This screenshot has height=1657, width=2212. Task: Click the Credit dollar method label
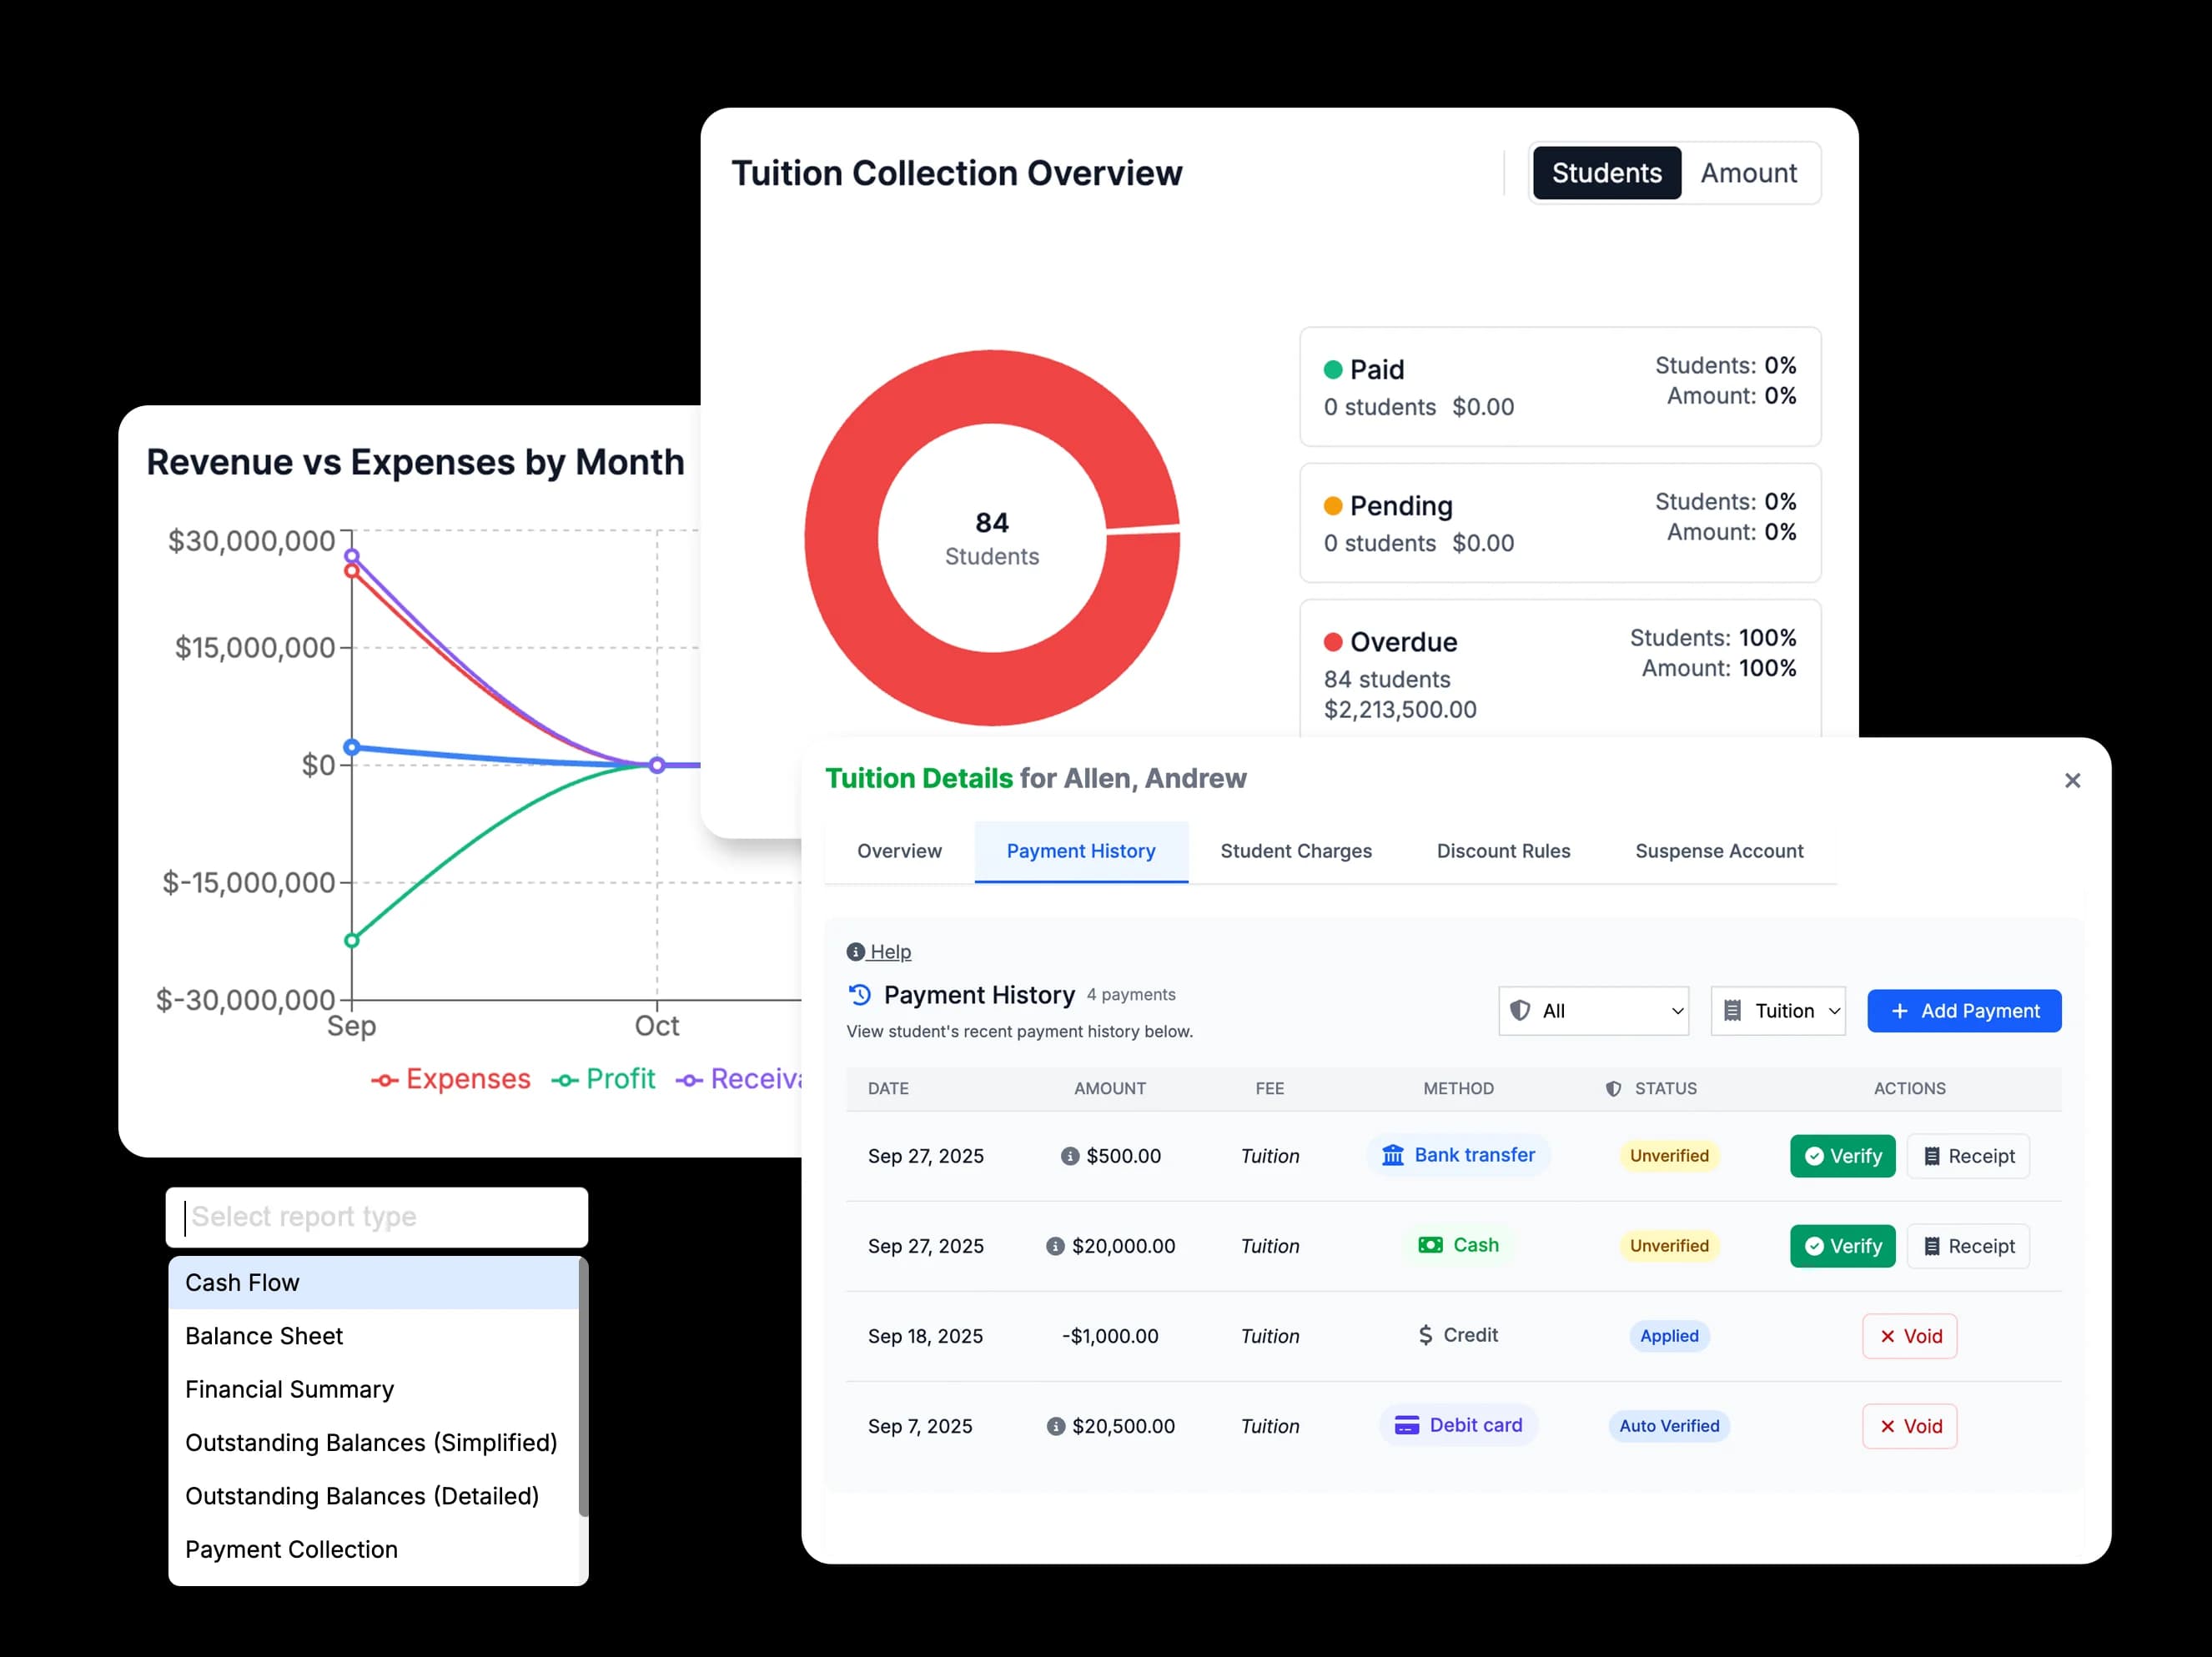1458,1335
